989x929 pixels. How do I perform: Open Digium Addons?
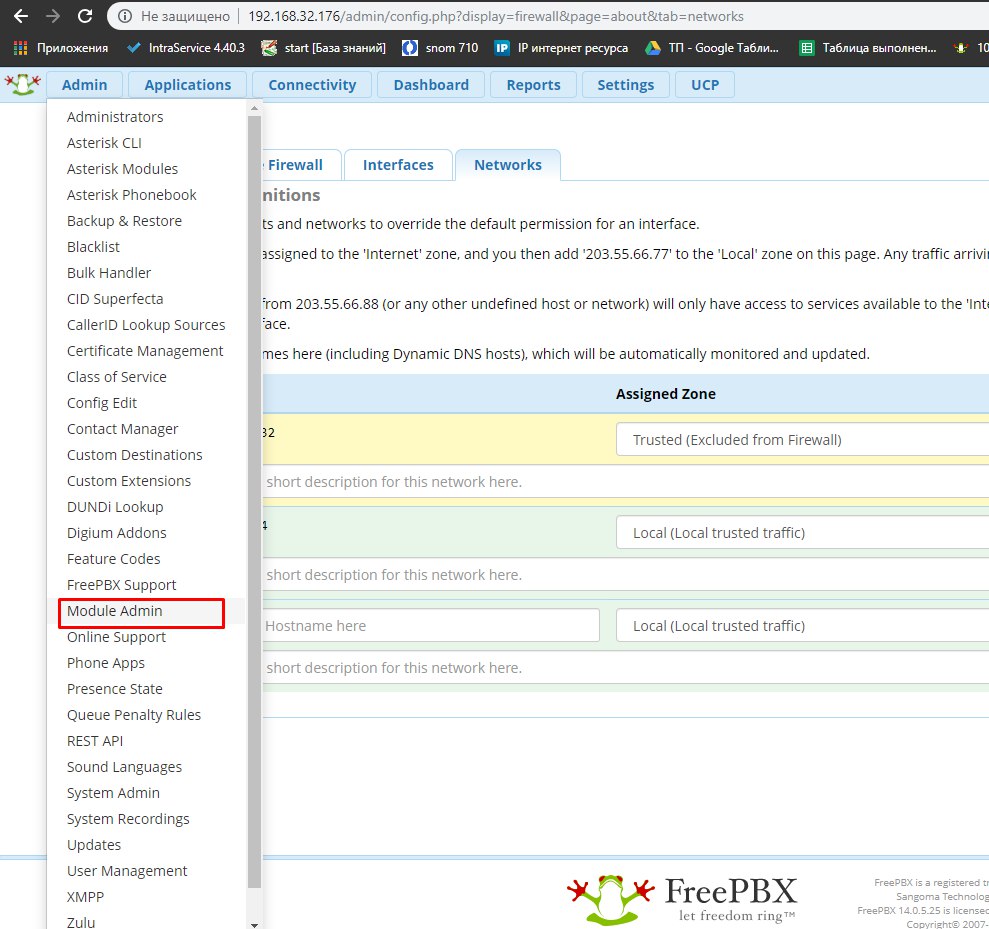pyautogui.click(x=117, y=533)
